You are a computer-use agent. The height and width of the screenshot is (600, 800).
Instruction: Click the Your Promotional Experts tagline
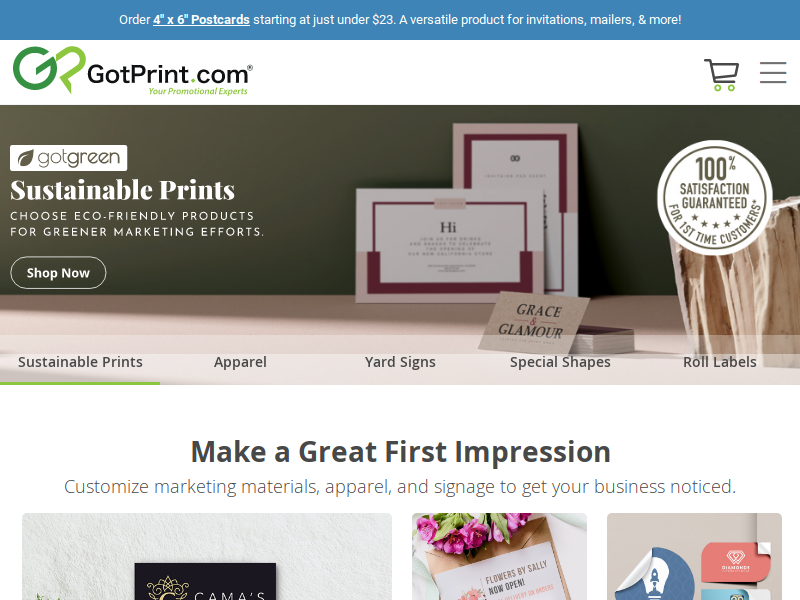click(198, 91)
